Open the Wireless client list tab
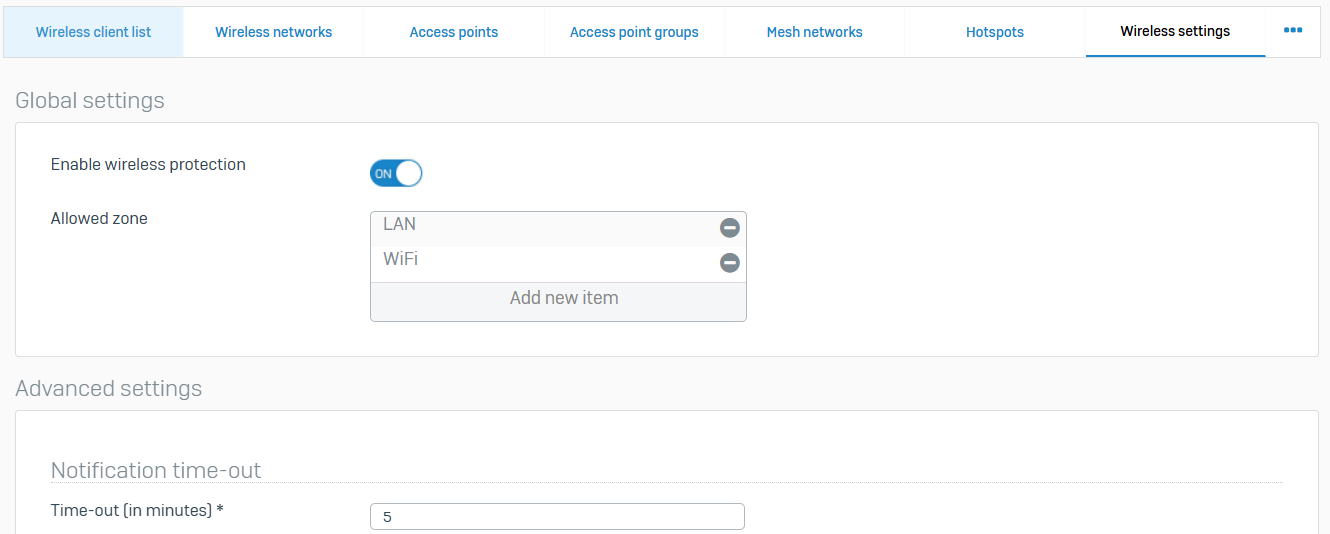 (93, 32)
